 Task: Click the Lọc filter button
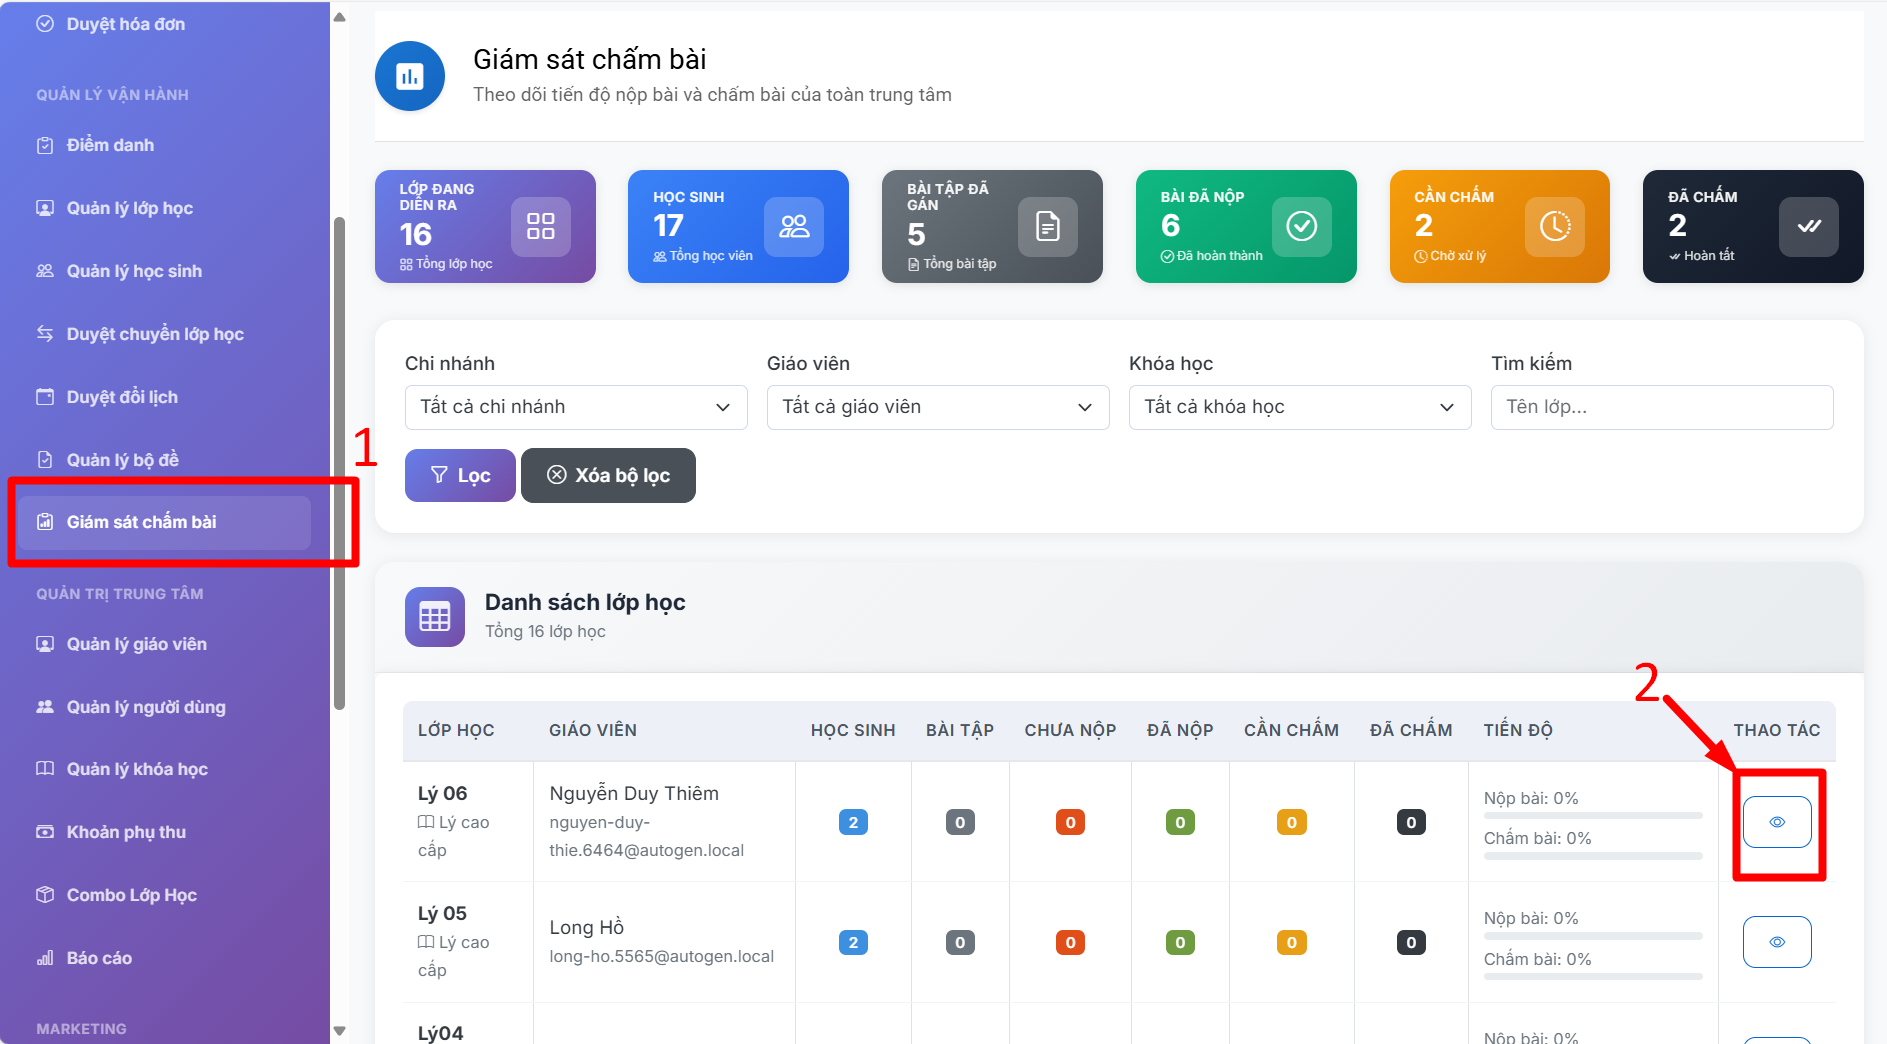tap(460, 475)
